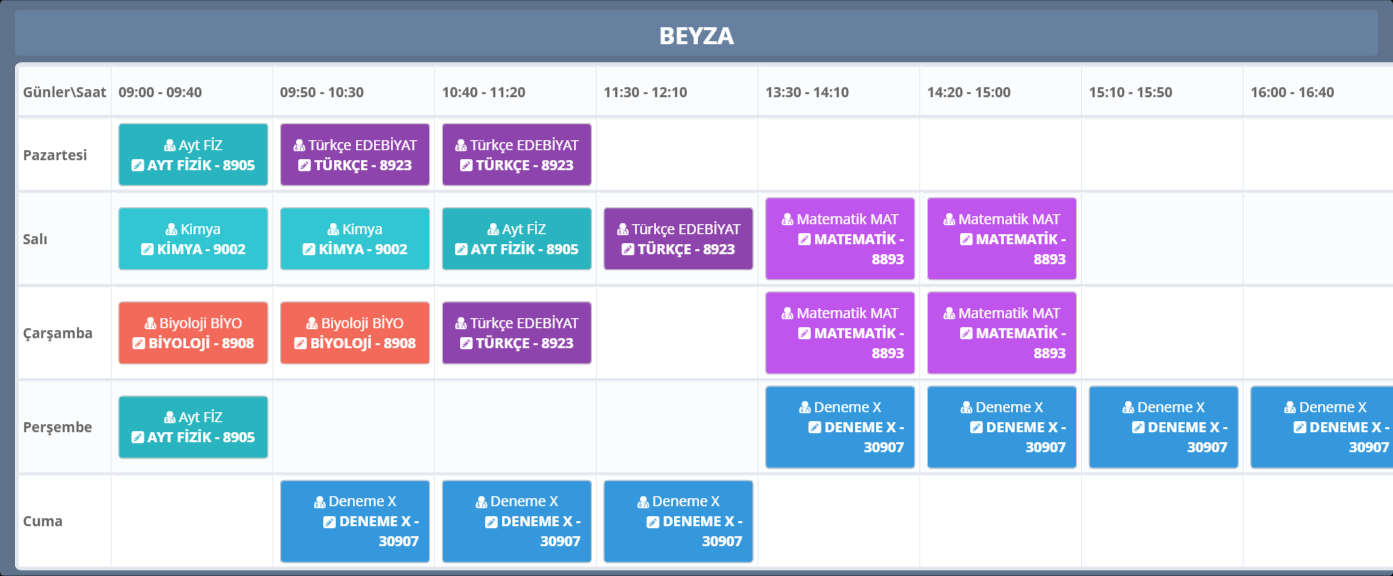Click teacher icon in Salı 11:30 Türkçe EDEBİYAT card

pyautogui.click(x=624, y=229)
